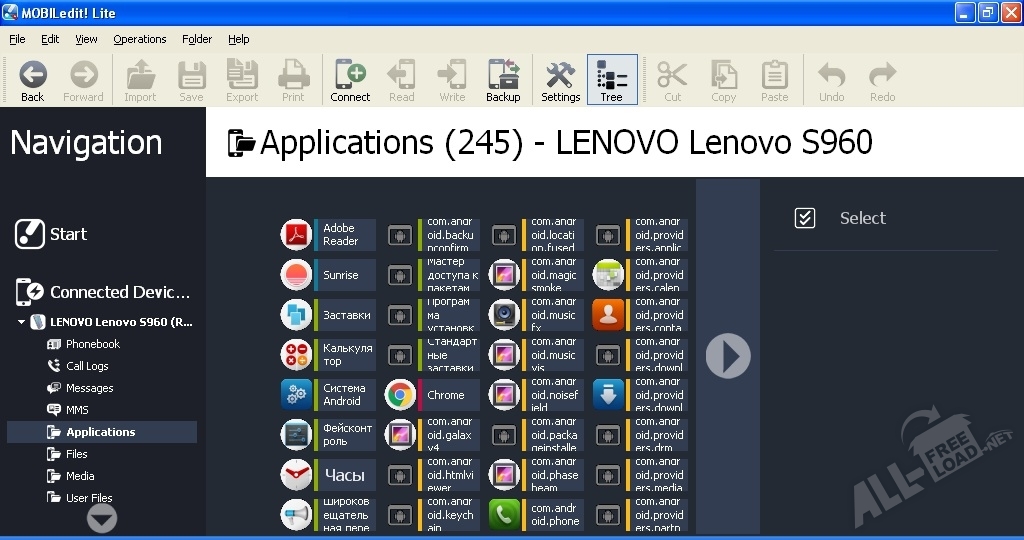Select the Adobe Reader app icon
This screenshot has width=1024, height=540.
[296, 235]
